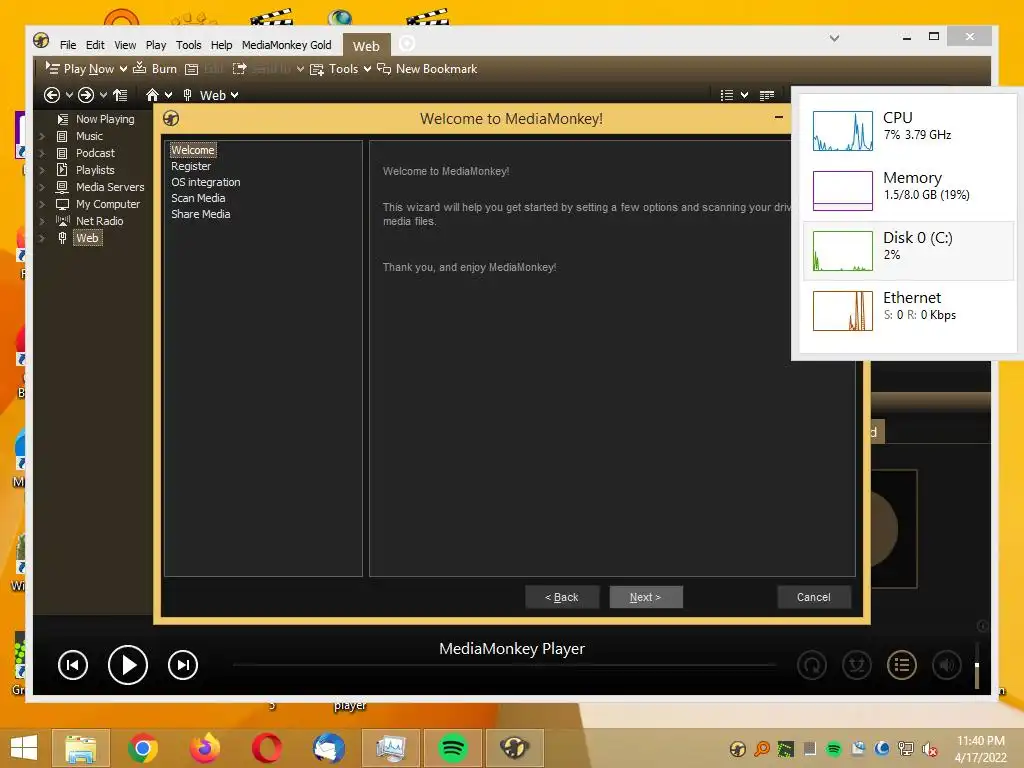Mute the player with speaker button
The width and height of the screenshot is (1024, 768).
tap(947, 665)
